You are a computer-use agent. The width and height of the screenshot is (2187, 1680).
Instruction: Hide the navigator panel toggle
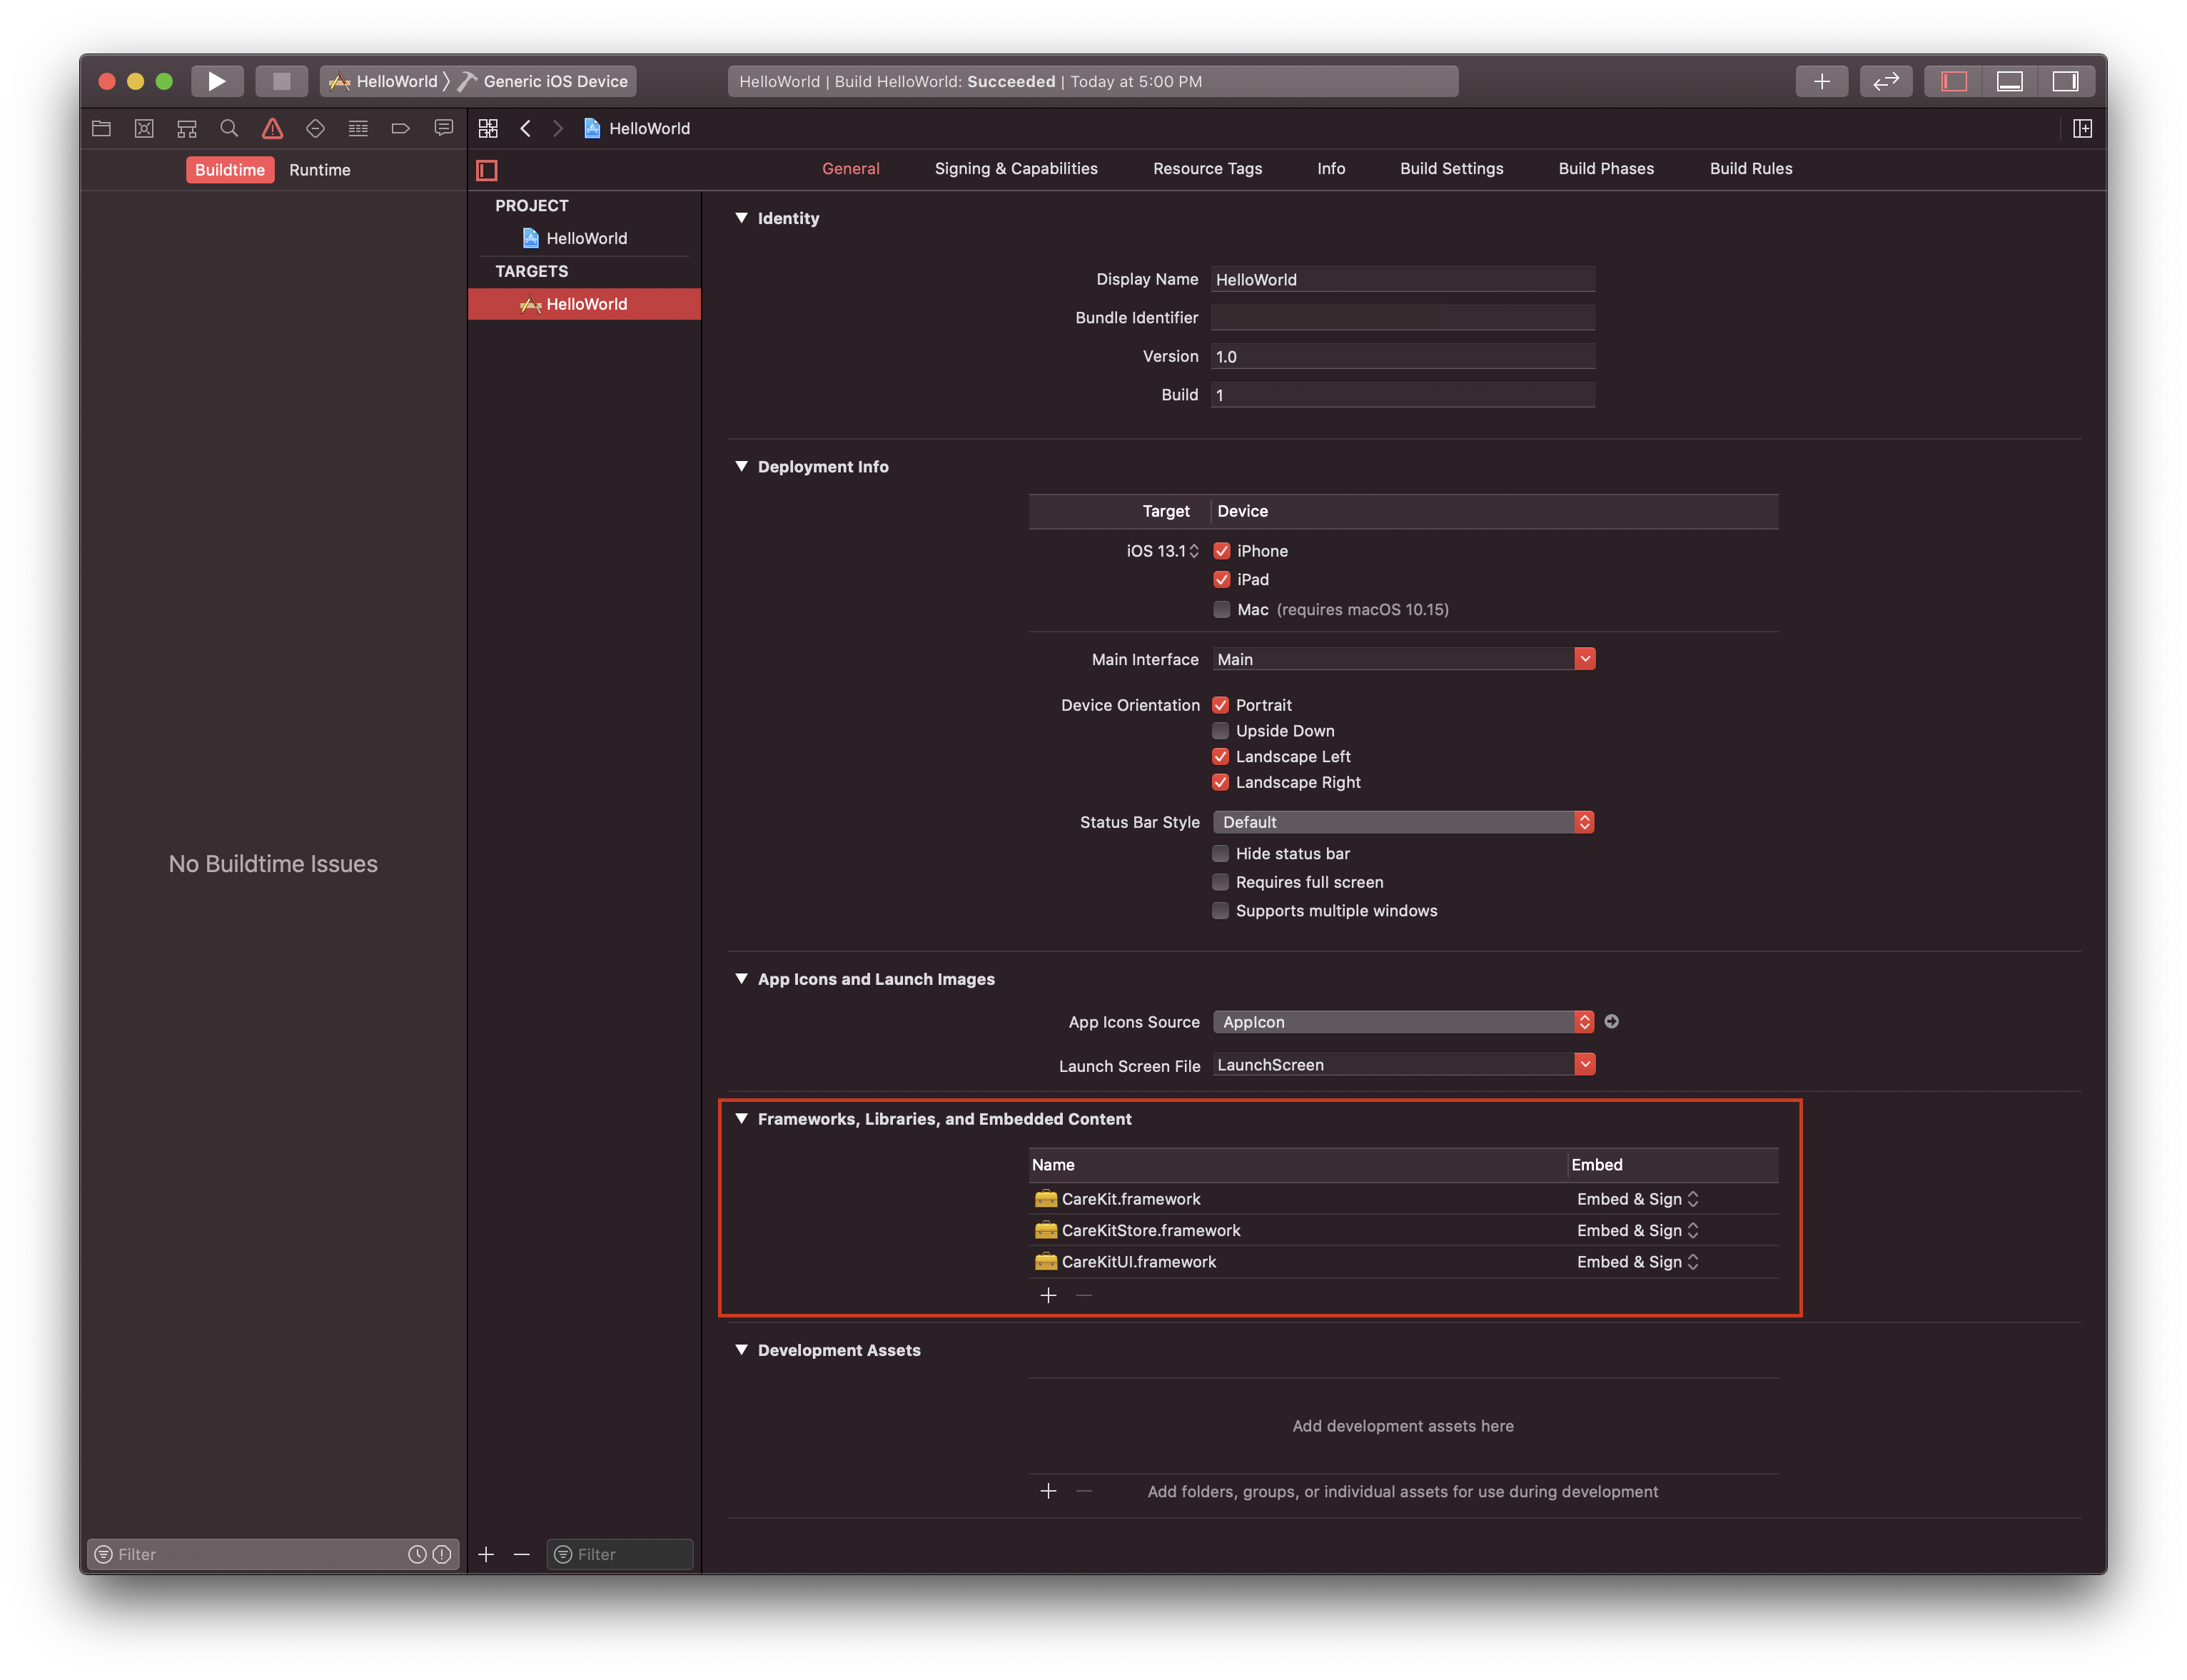1954,81
